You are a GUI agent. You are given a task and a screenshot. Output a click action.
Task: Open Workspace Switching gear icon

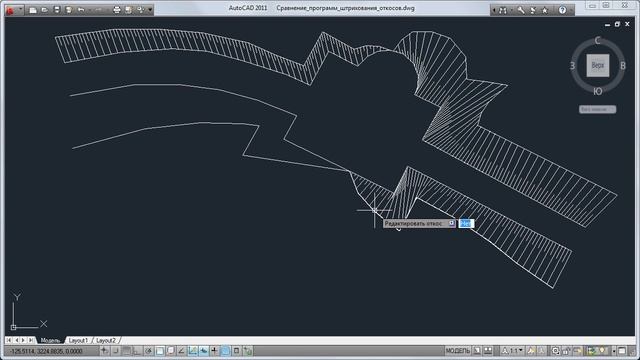pos(555,351)
